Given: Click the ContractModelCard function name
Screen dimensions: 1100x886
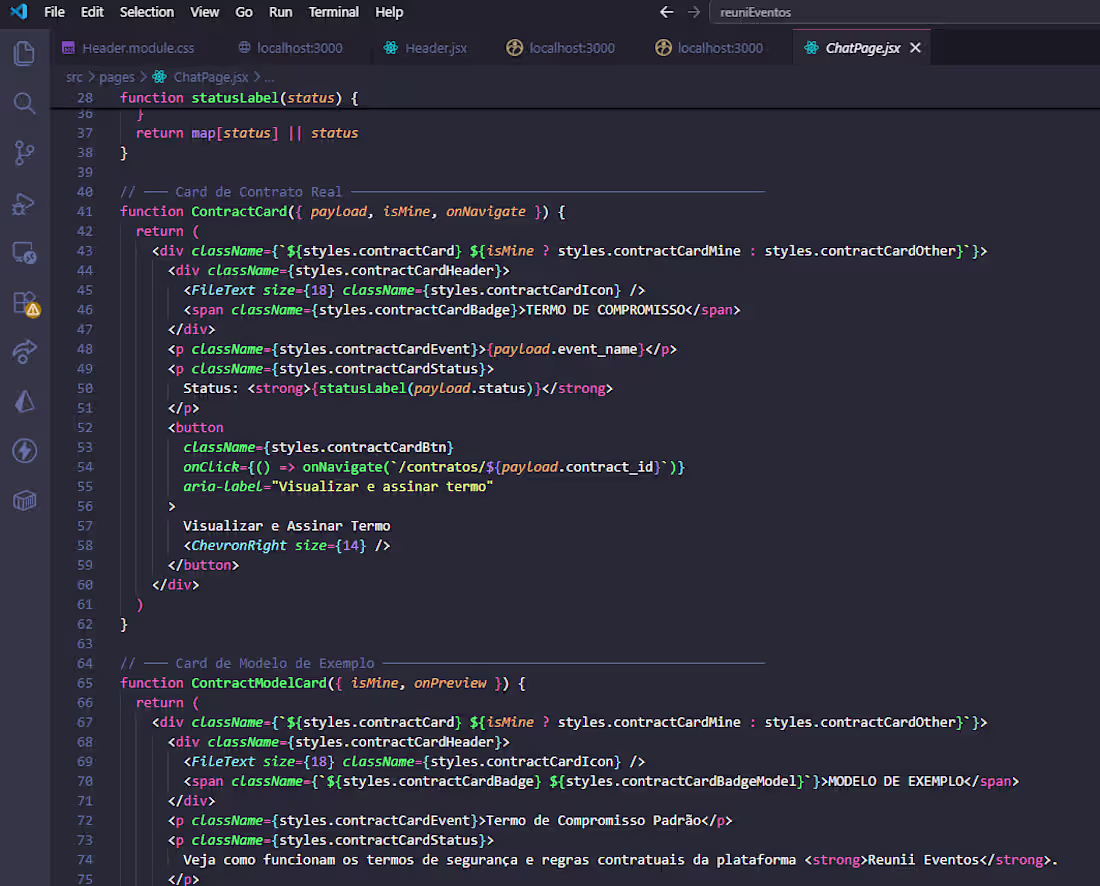Looking at the screenshot, I should click(x=259, y=683).
